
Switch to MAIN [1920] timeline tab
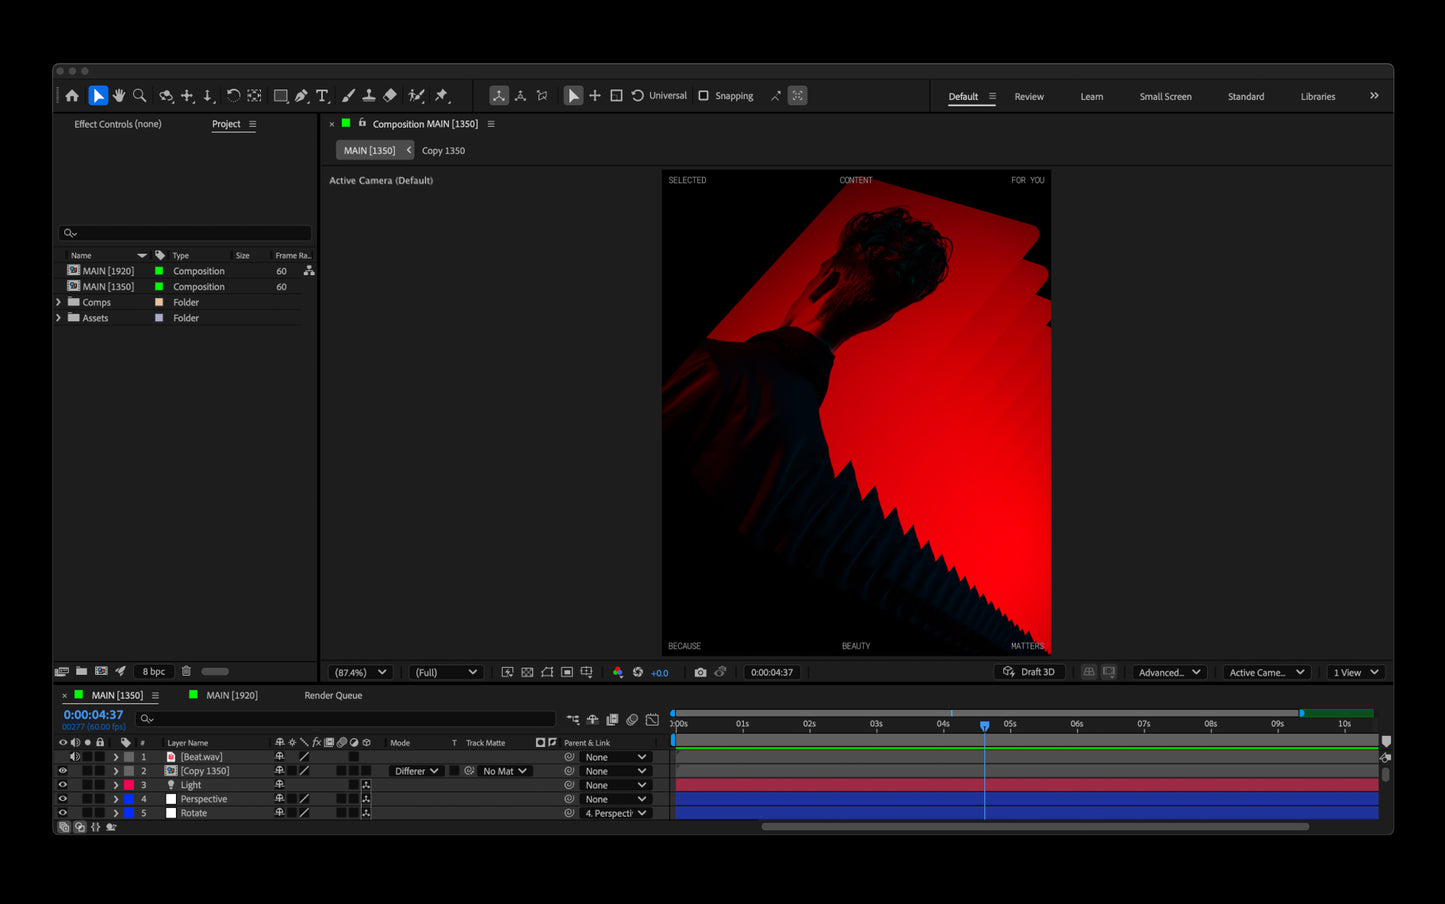coord(232,695)
